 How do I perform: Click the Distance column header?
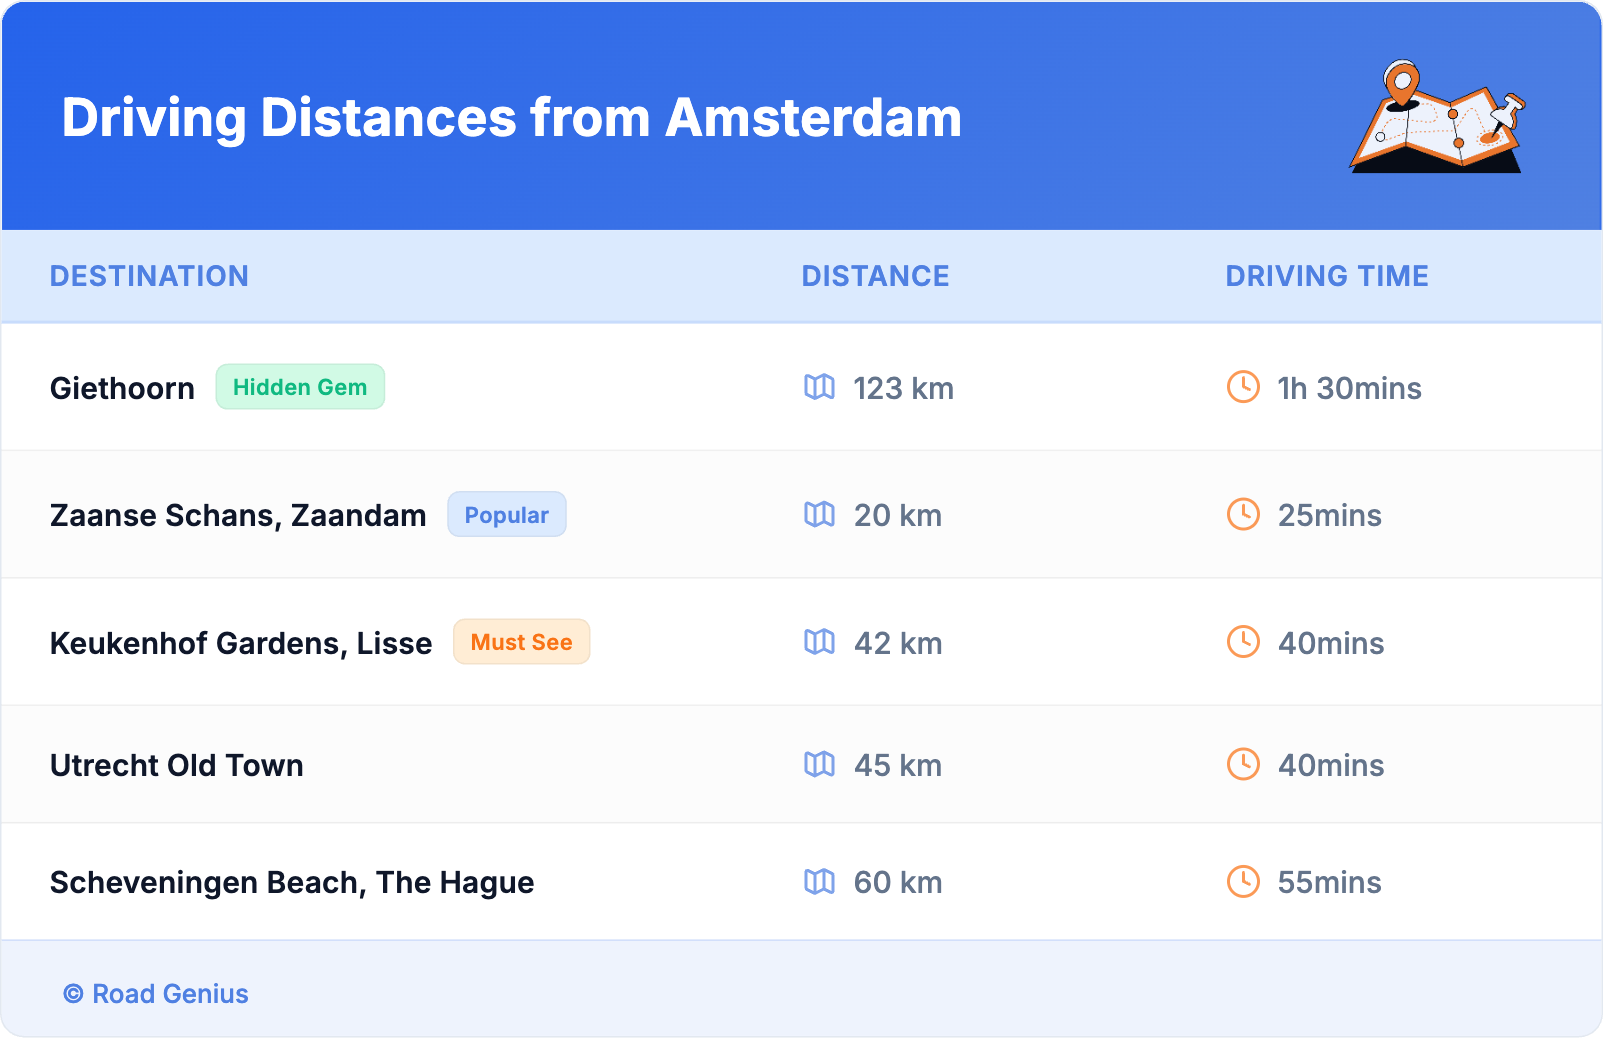pyautogui.click(x=875, y=276)
